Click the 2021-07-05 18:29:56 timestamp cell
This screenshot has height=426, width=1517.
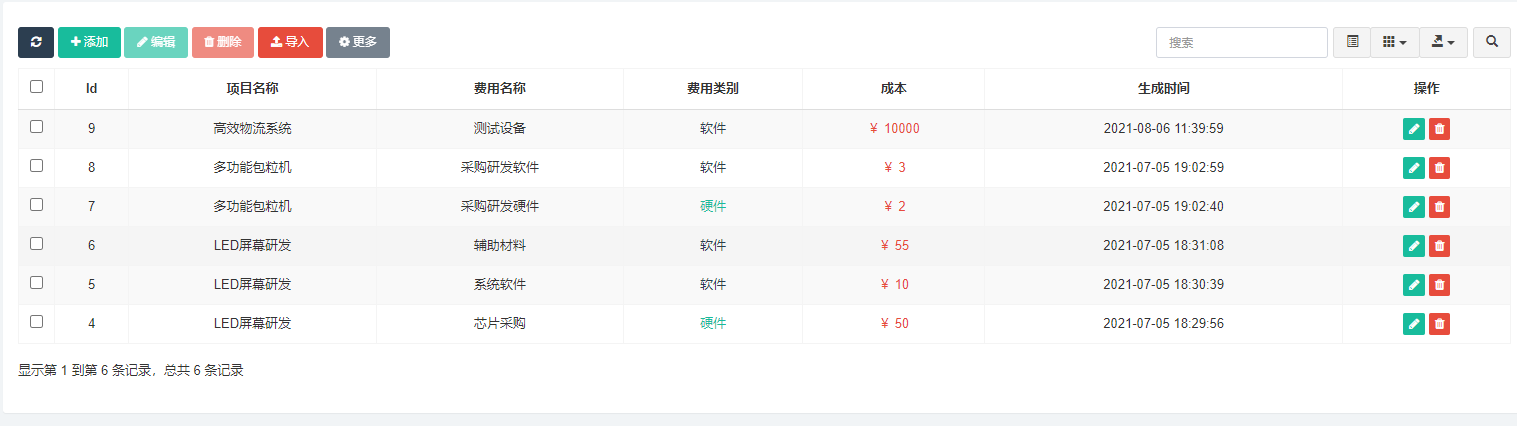(1163, 323)
